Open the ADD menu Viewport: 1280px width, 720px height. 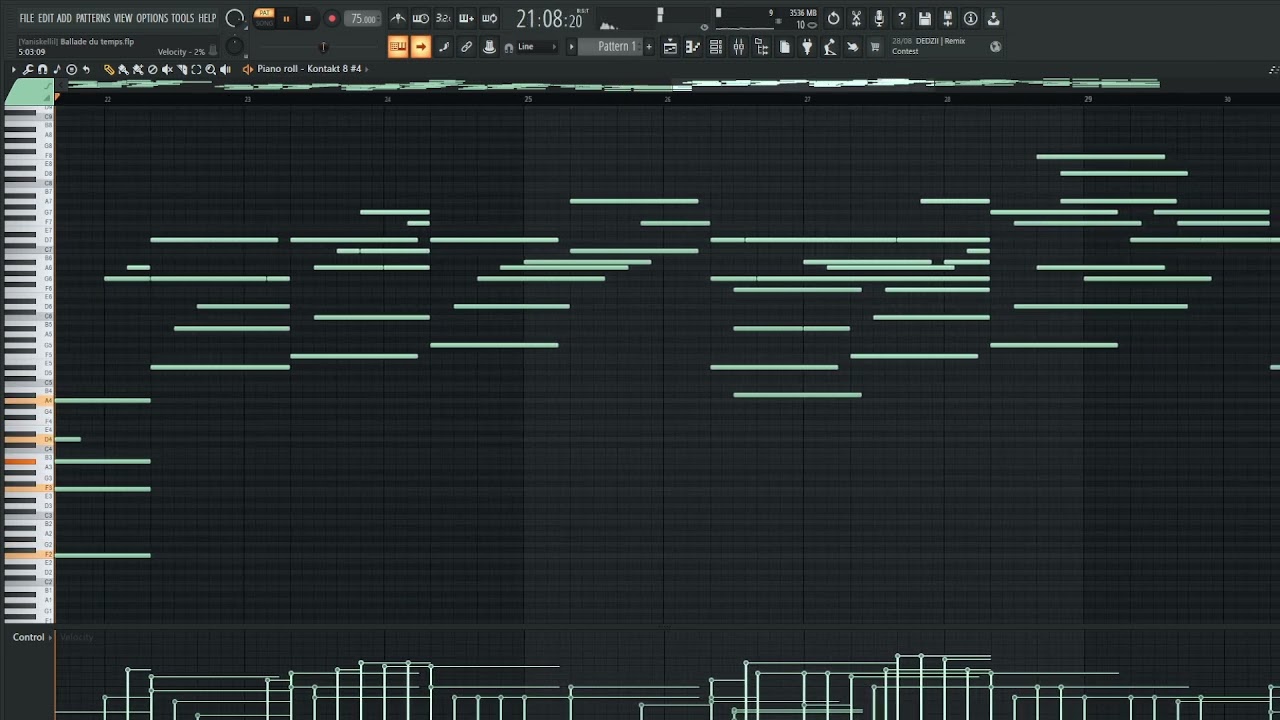64,18
